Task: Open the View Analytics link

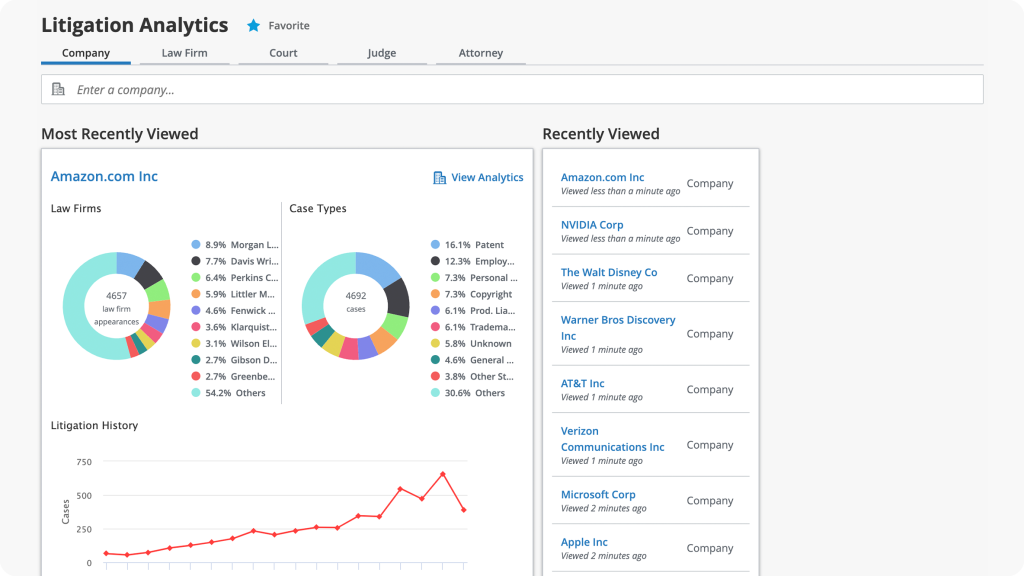Action: pyautogui.click(x=486, y=177)
